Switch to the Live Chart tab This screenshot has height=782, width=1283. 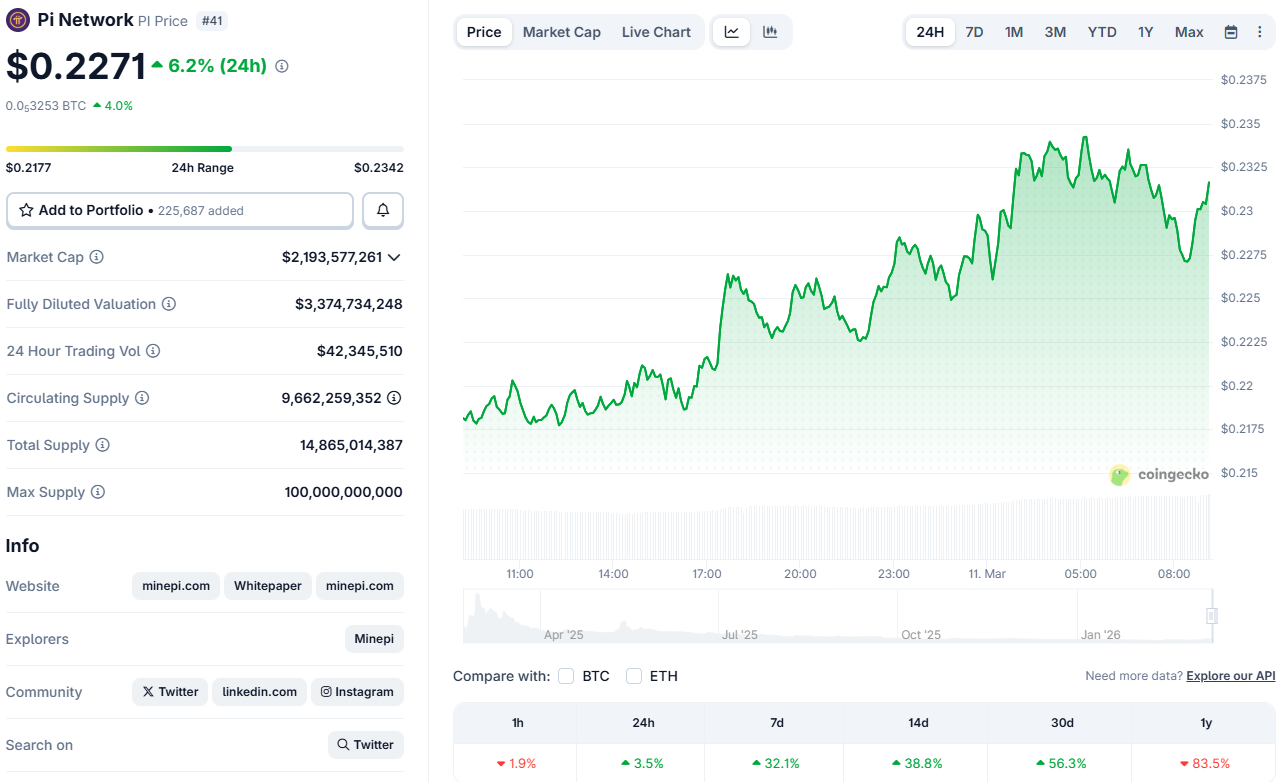(656, 31)
